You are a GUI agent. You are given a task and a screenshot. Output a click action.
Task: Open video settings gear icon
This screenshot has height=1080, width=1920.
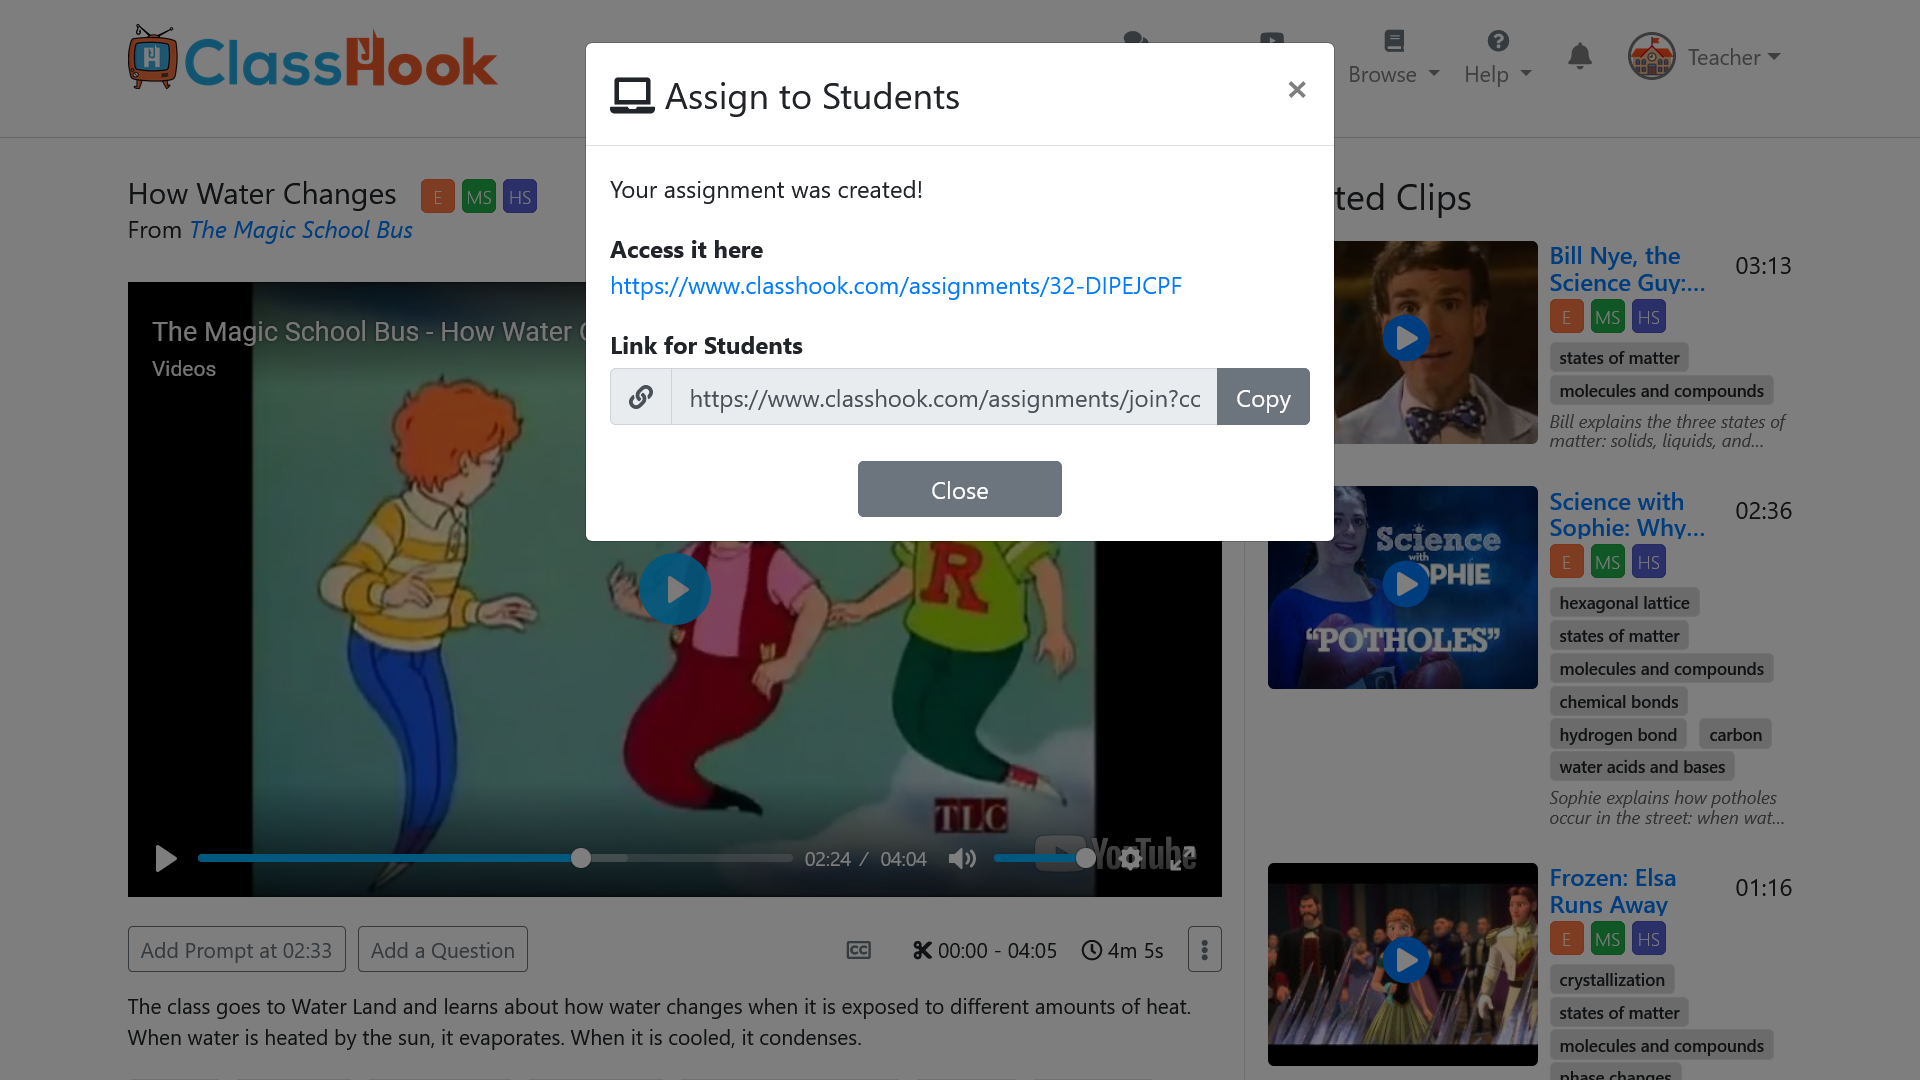tap(1130, 858)
